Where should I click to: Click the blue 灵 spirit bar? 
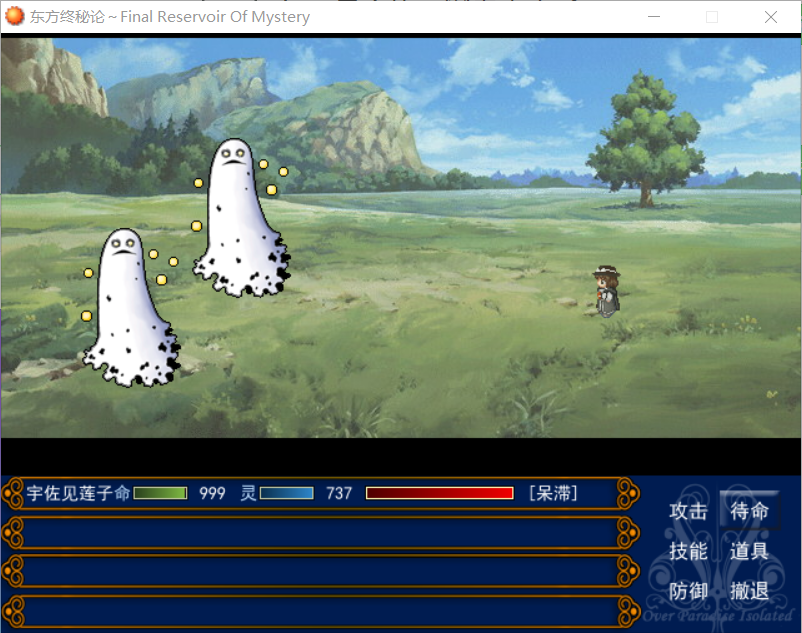286,493
